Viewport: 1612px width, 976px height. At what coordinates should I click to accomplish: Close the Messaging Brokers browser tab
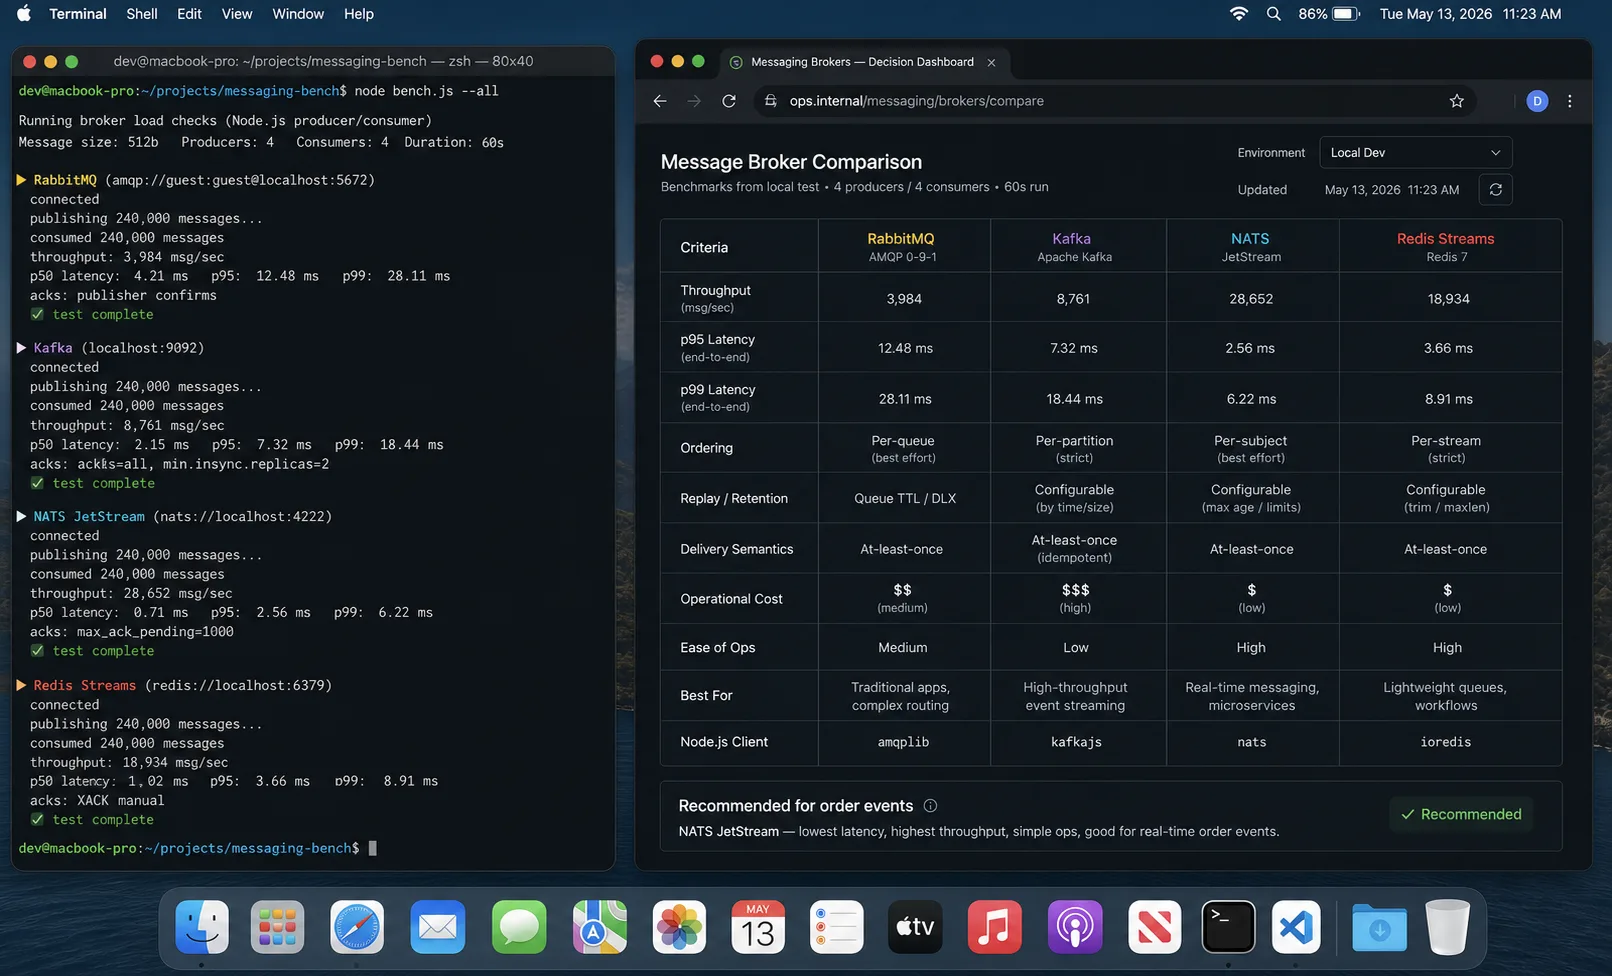pyautogui.click(x=991, y=62)
